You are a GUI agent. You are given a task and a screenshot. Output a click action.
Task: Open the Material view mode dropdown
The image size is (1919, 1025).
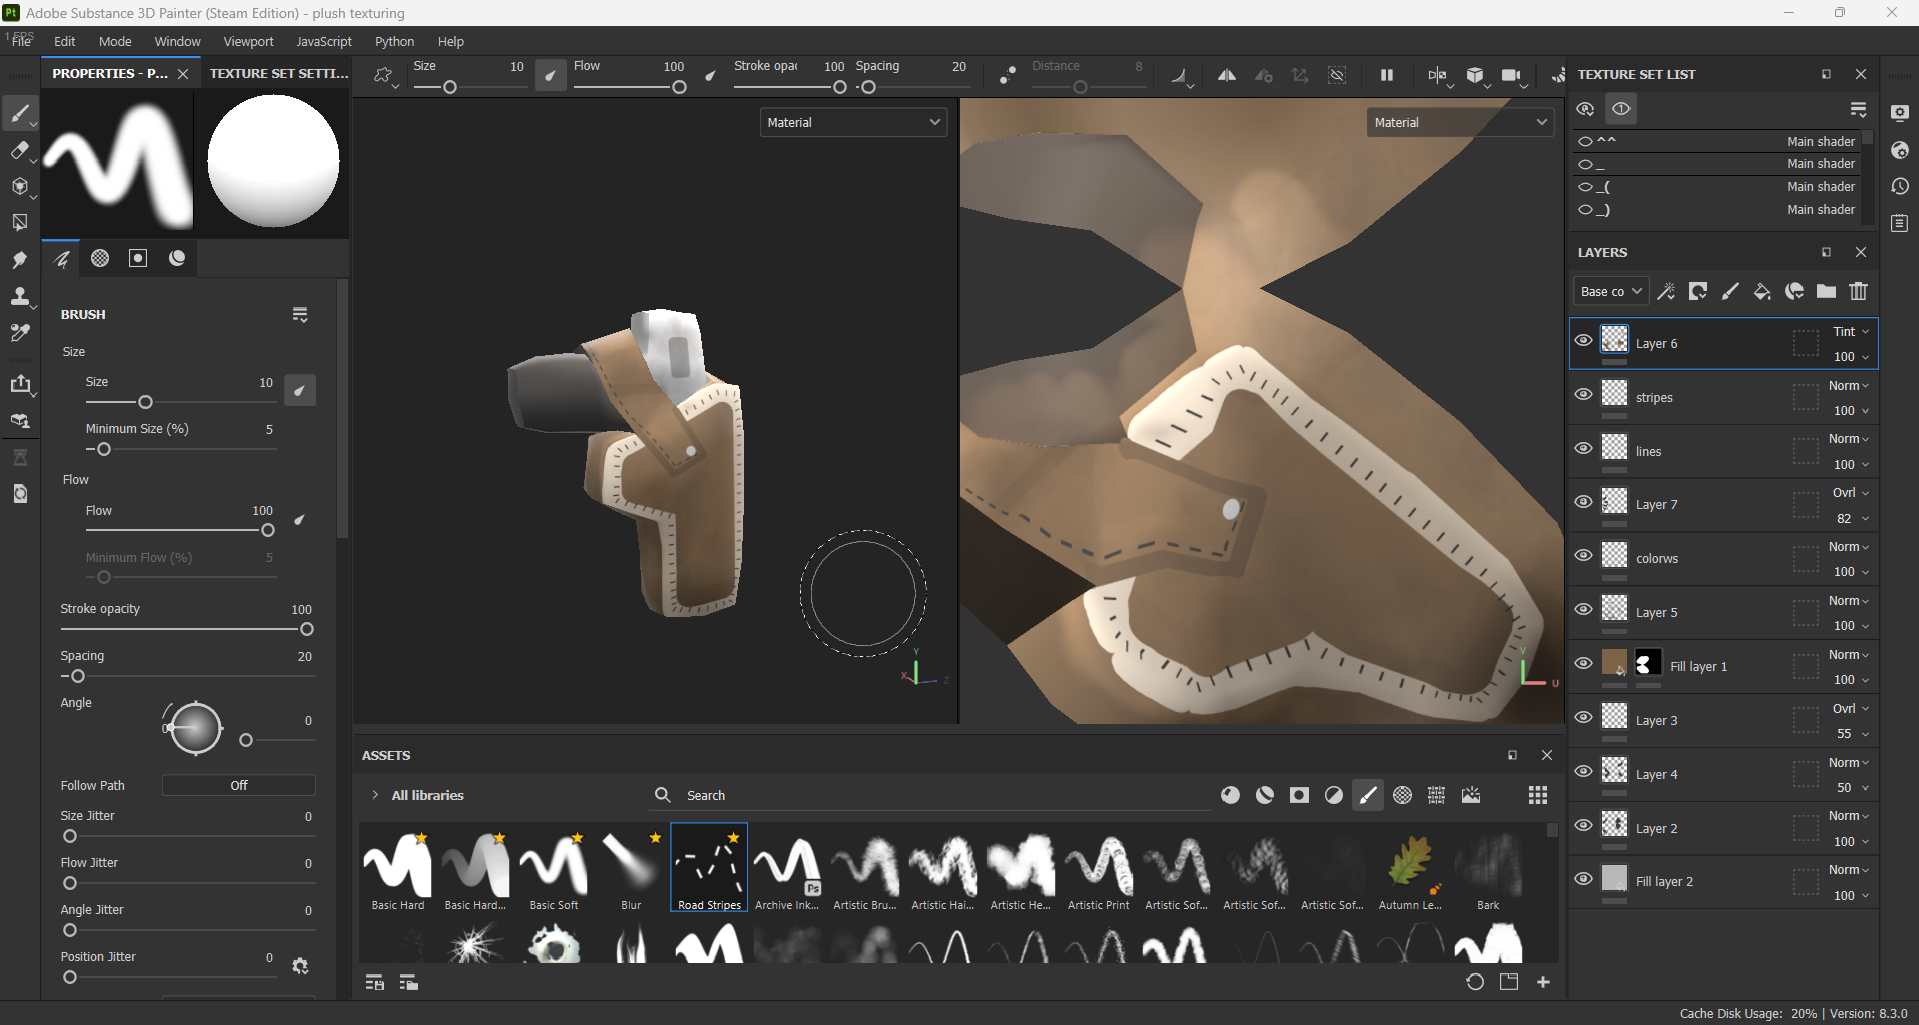(x=853, y=121)
